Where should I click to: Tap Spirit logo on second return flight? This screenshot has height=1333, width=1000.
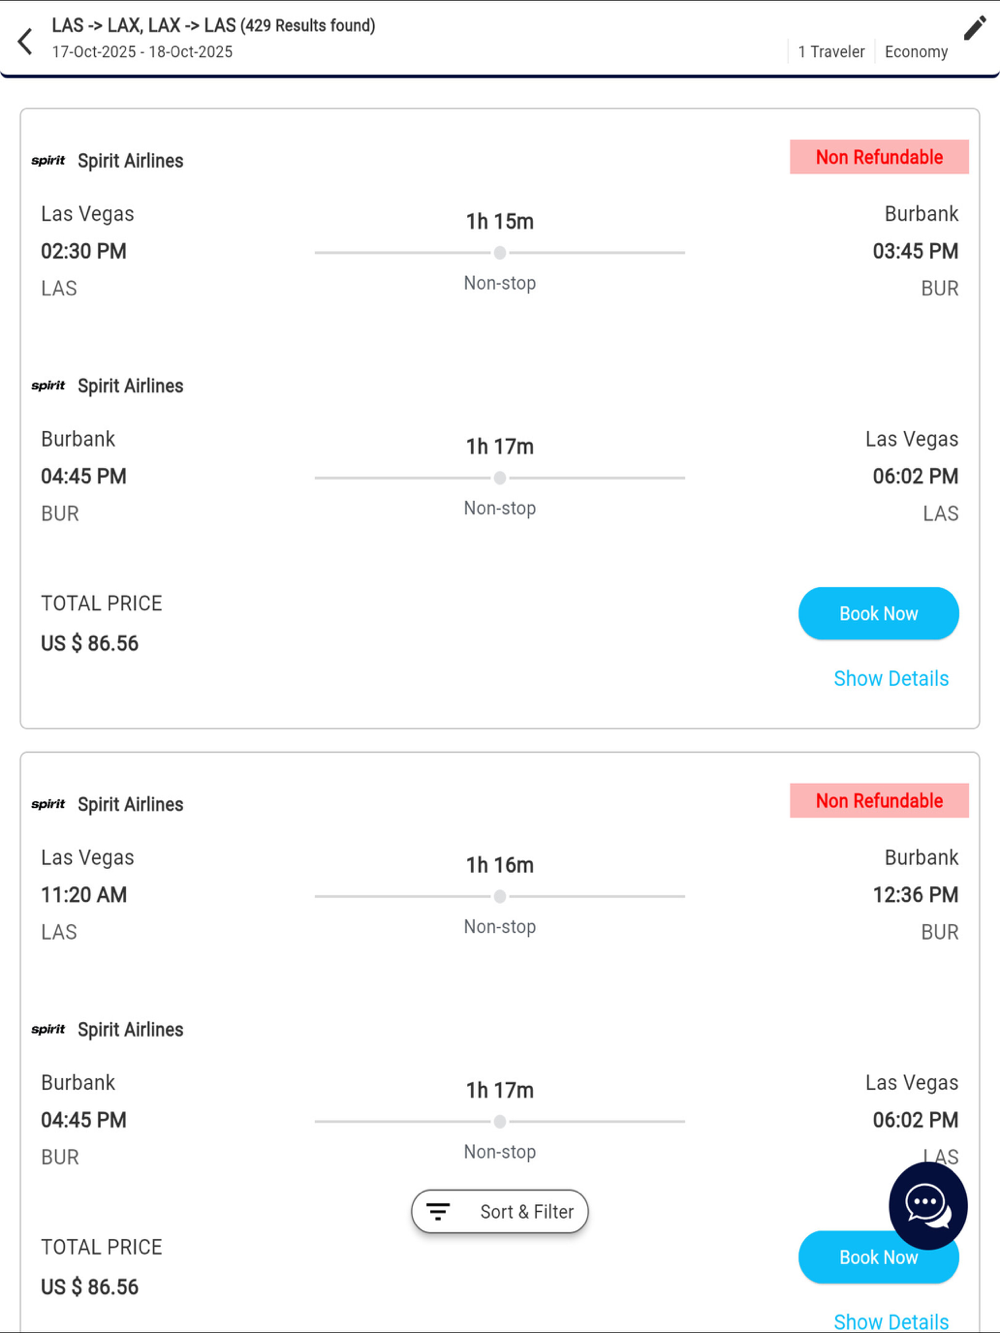pyautogui.click(x=48, y=1030)
